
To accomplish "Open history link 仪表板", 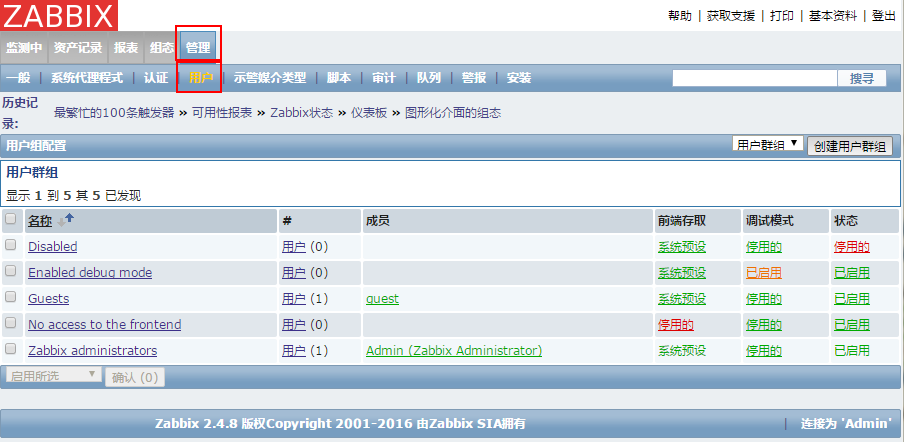I will pyautogui.click(x=369, y=113).
